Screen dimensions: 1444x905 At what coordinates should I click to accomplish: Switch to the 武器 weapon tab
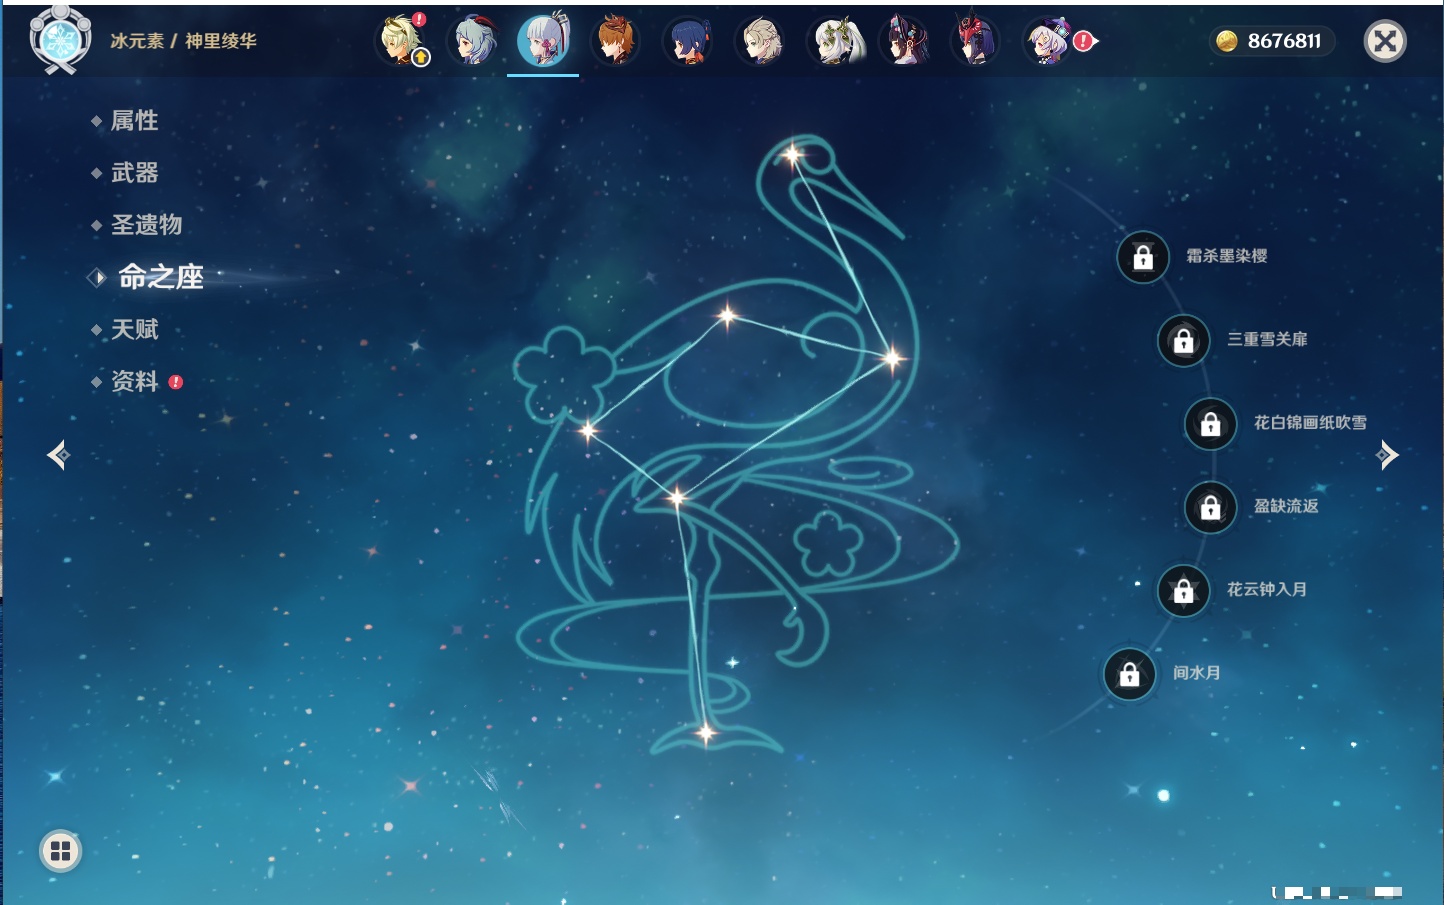point(134,173)
